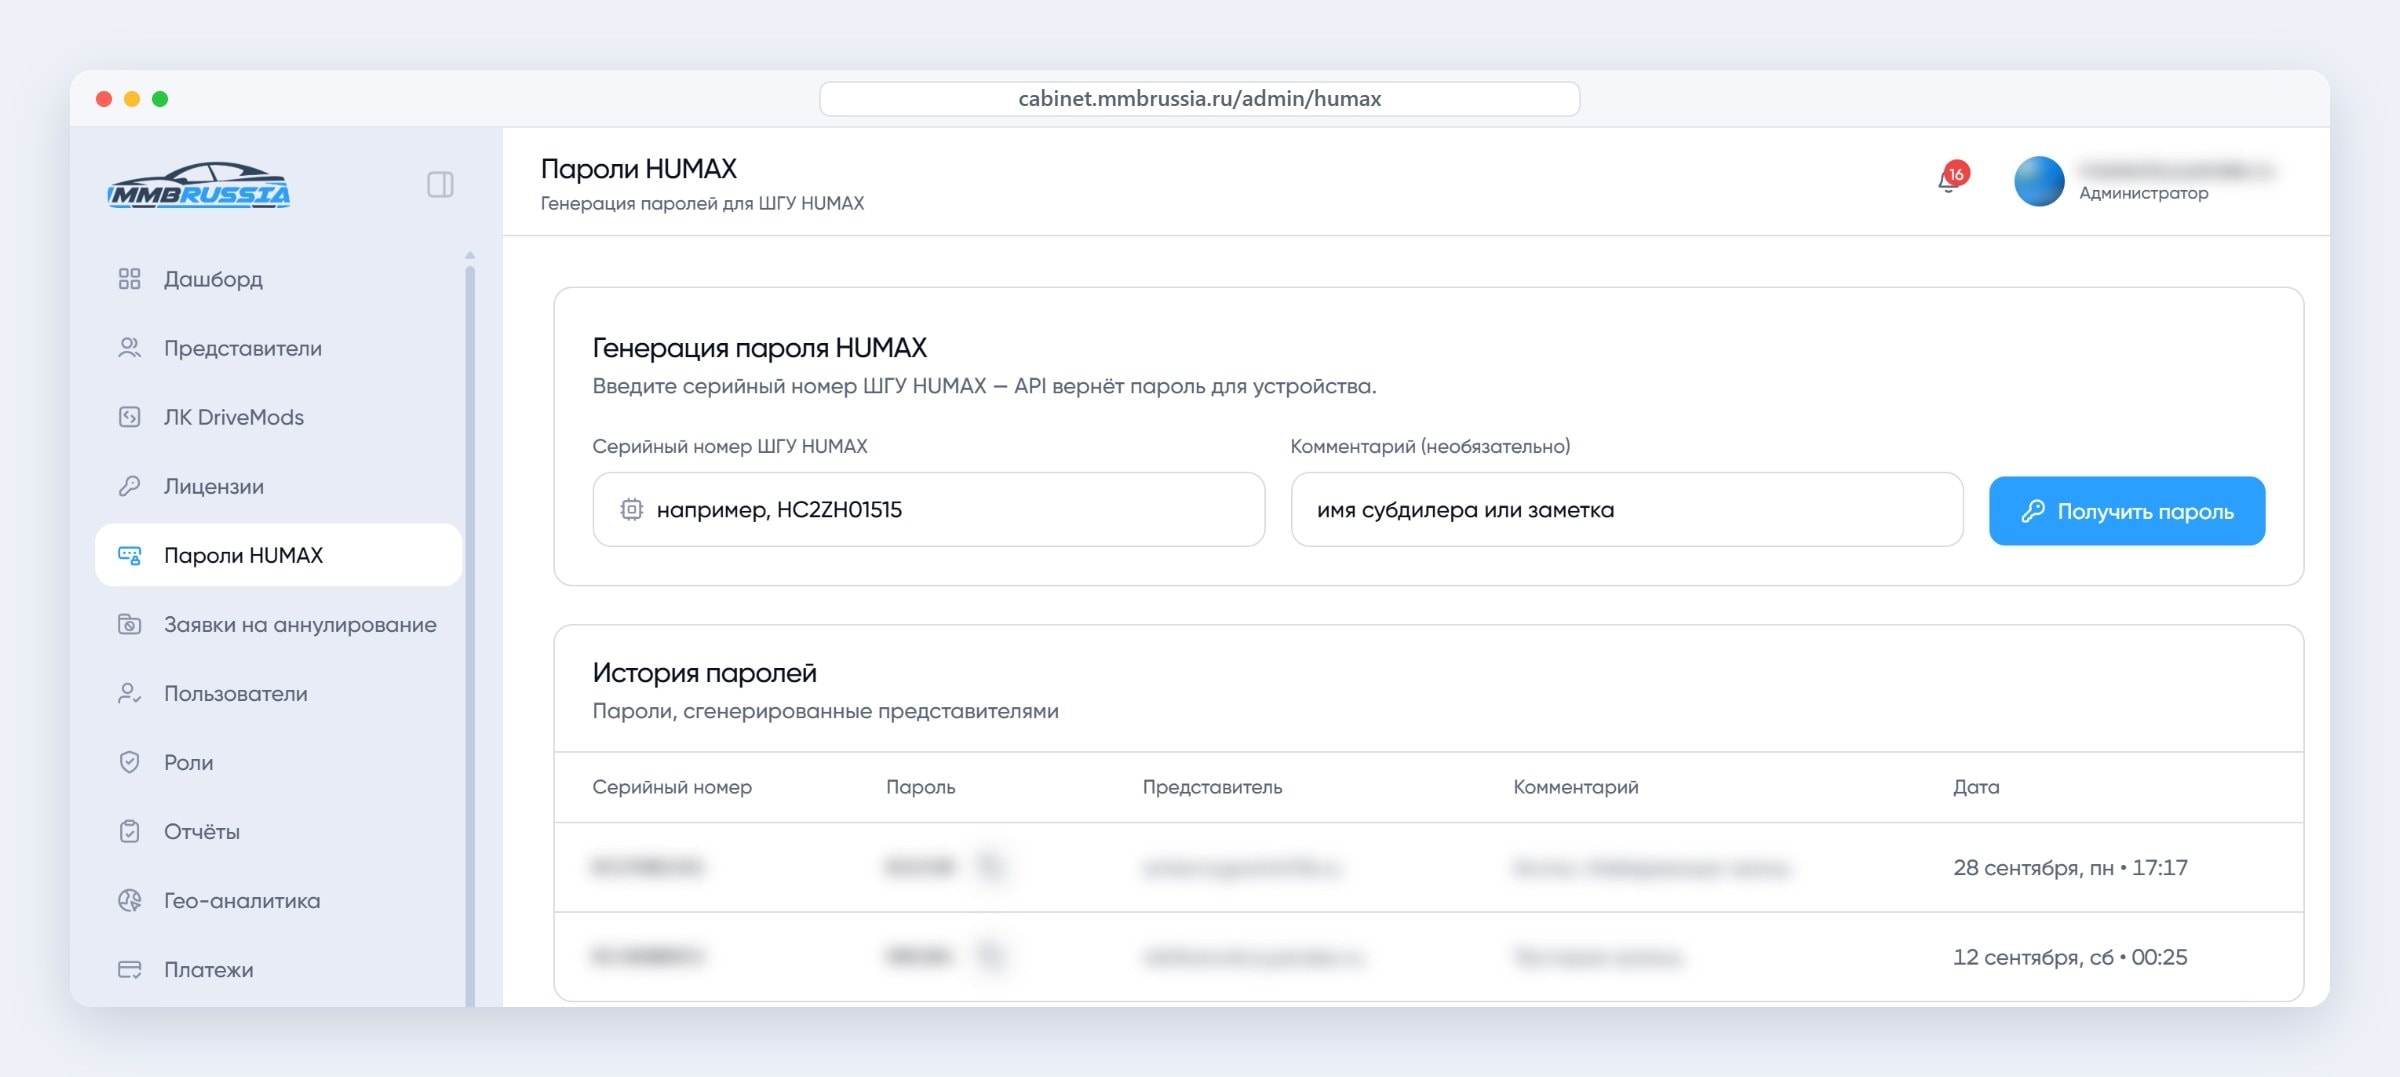Screen dimensions: 2400x1077
Task: Click the Пароли HUMAX sidebar icon
Action: [129, 555]
